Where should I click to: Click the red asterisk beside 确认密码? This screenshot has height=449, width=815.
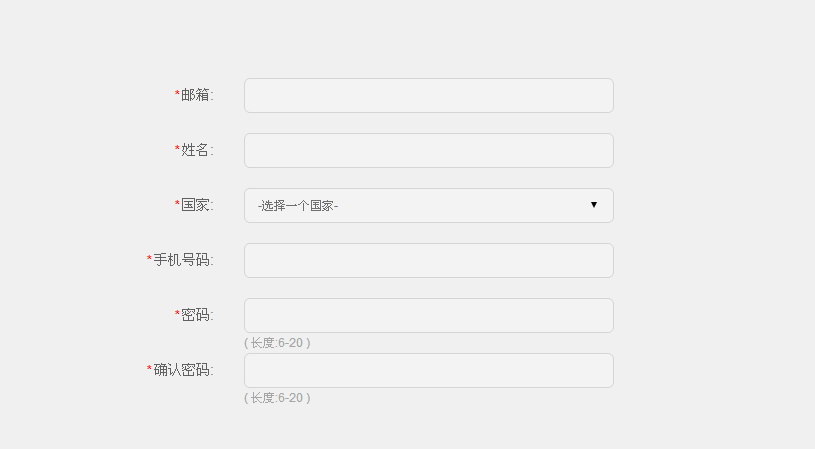(x=149, y=370)
